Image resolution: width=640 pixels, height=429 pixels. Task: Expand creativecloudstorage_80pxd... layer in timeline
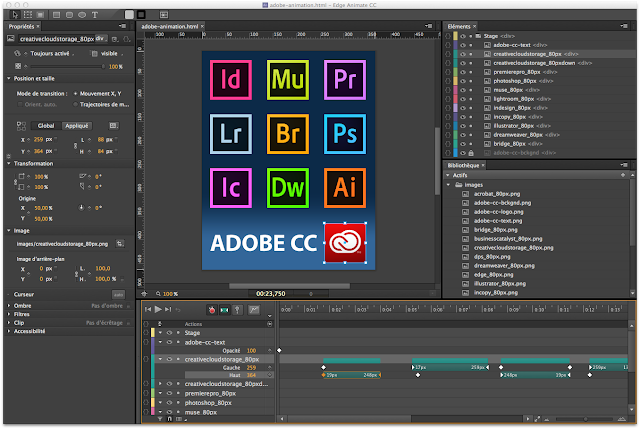[x=160, y=384]
